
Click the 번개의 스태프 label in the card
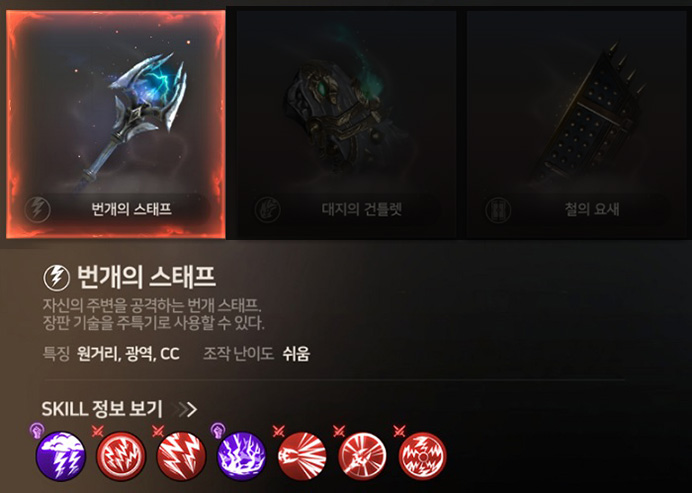(x=132, y=209)
